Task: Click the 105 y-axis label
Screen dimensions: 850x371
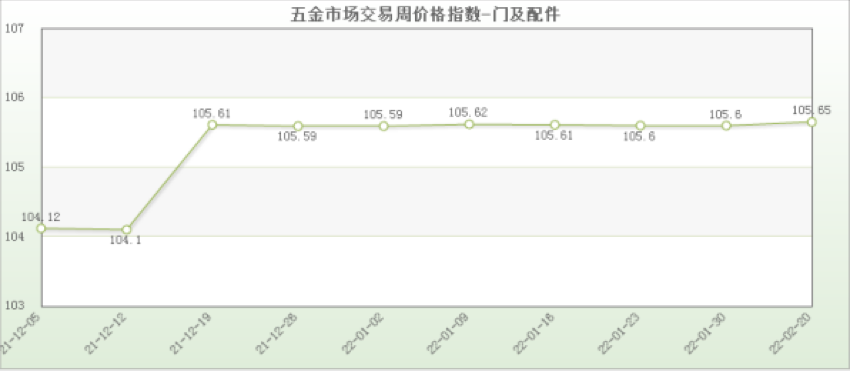Action: (x=11, y=167)
